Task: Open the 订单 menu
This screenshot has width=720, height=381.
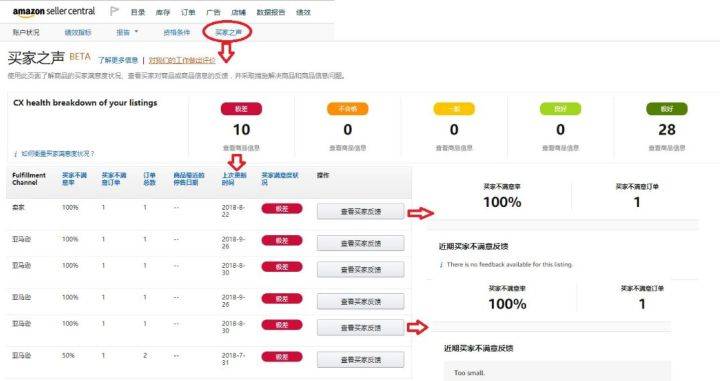Action: (188, 12)
